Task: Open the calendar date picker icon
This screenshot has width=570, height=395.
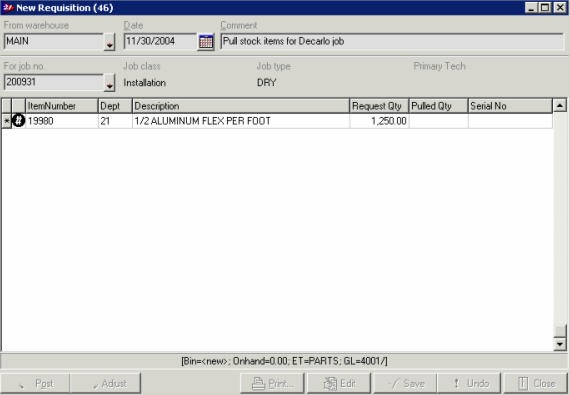Action: tap(206, 42)
